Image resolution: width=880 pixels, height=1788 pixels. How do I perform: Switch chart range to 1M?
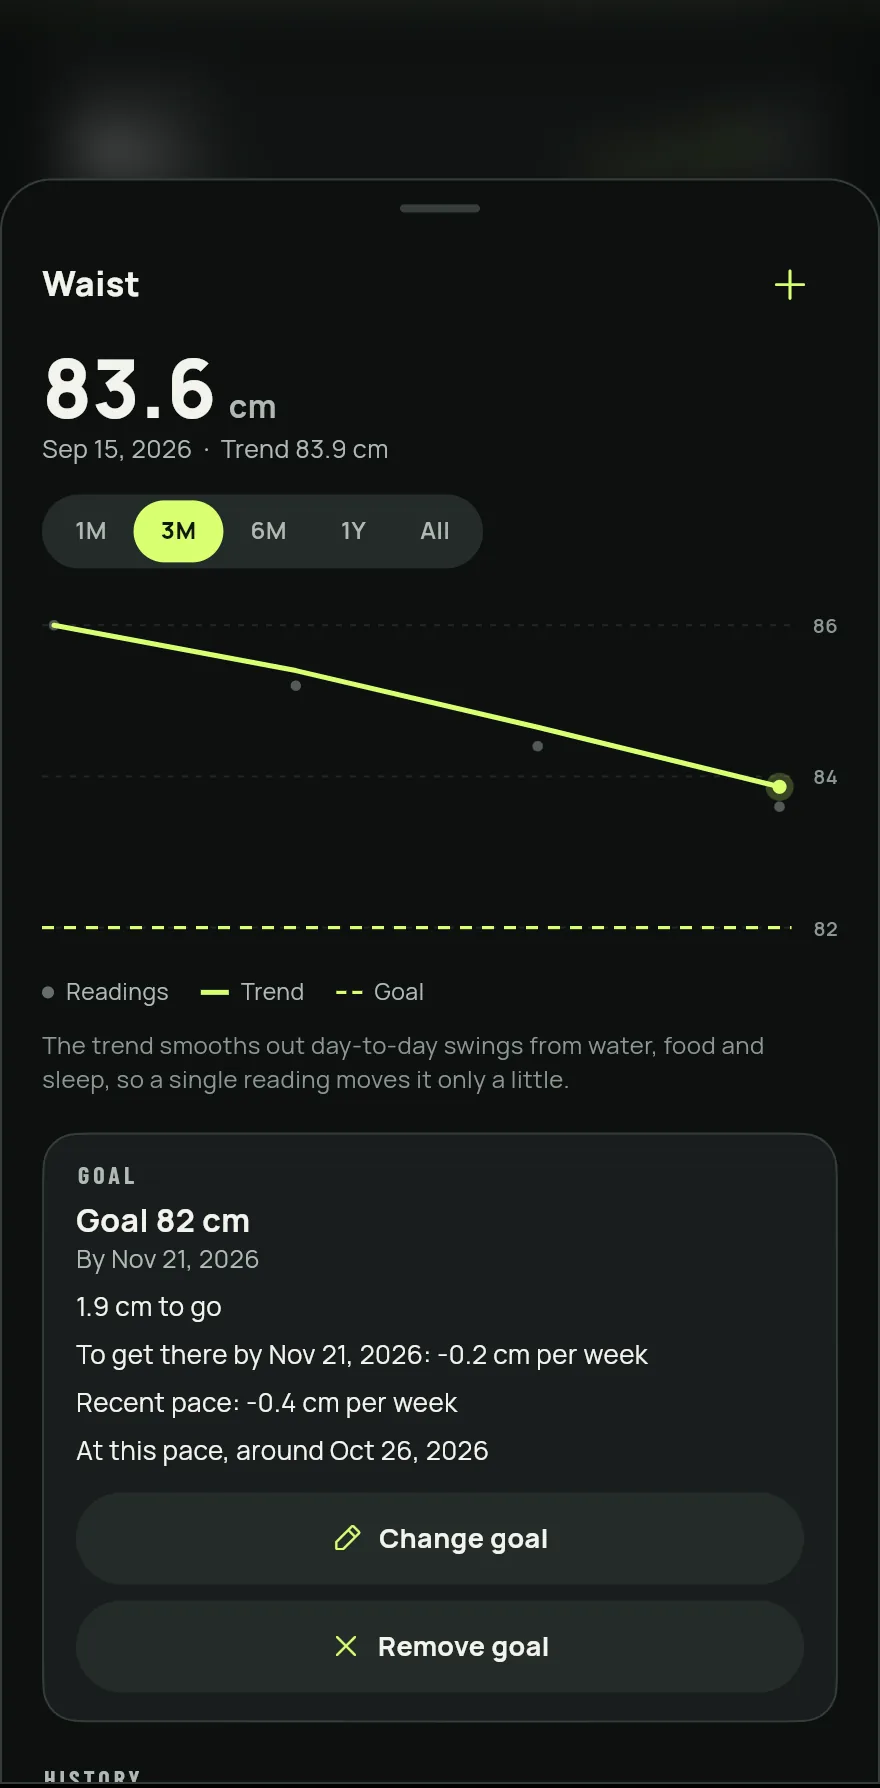click(x=91, y=531)
